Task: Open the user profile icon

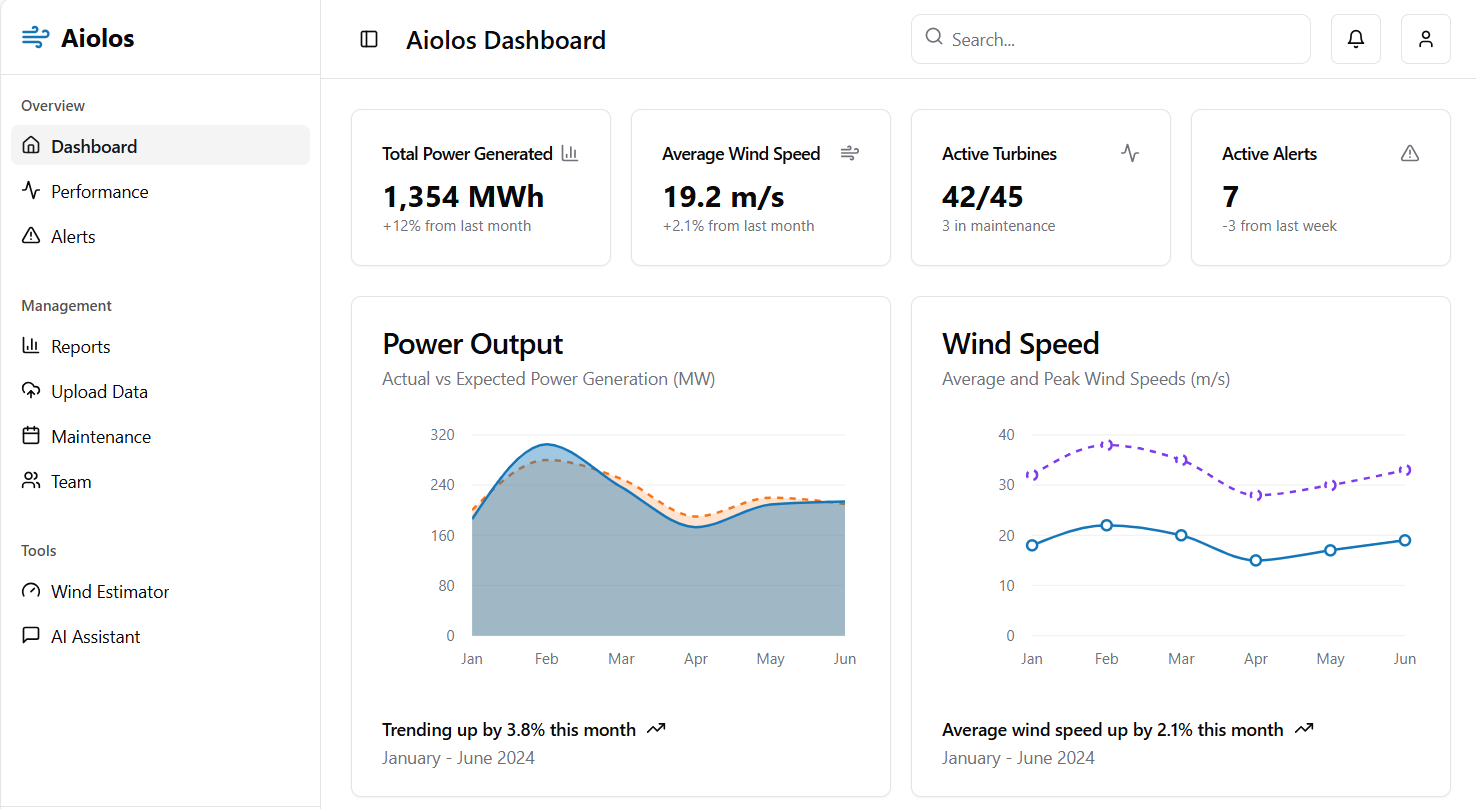Action: pyautogui.click(x=1425, y=39)
